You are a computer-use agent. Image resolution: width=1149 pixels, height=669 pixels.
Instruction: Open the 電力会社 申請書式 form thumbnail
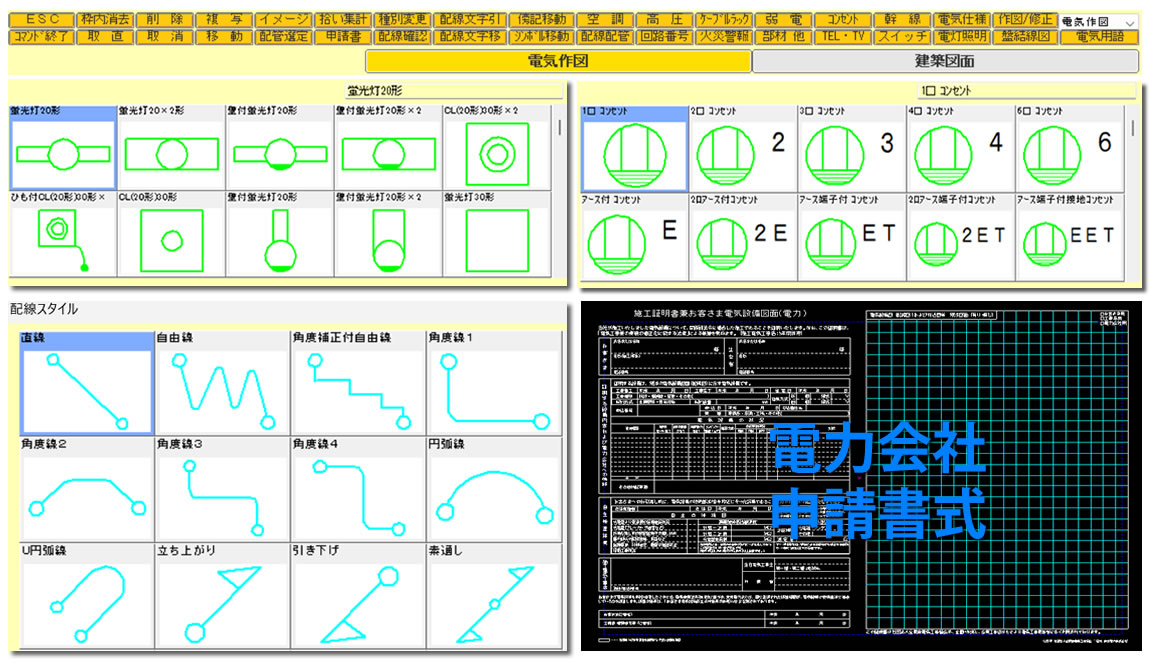860,476
